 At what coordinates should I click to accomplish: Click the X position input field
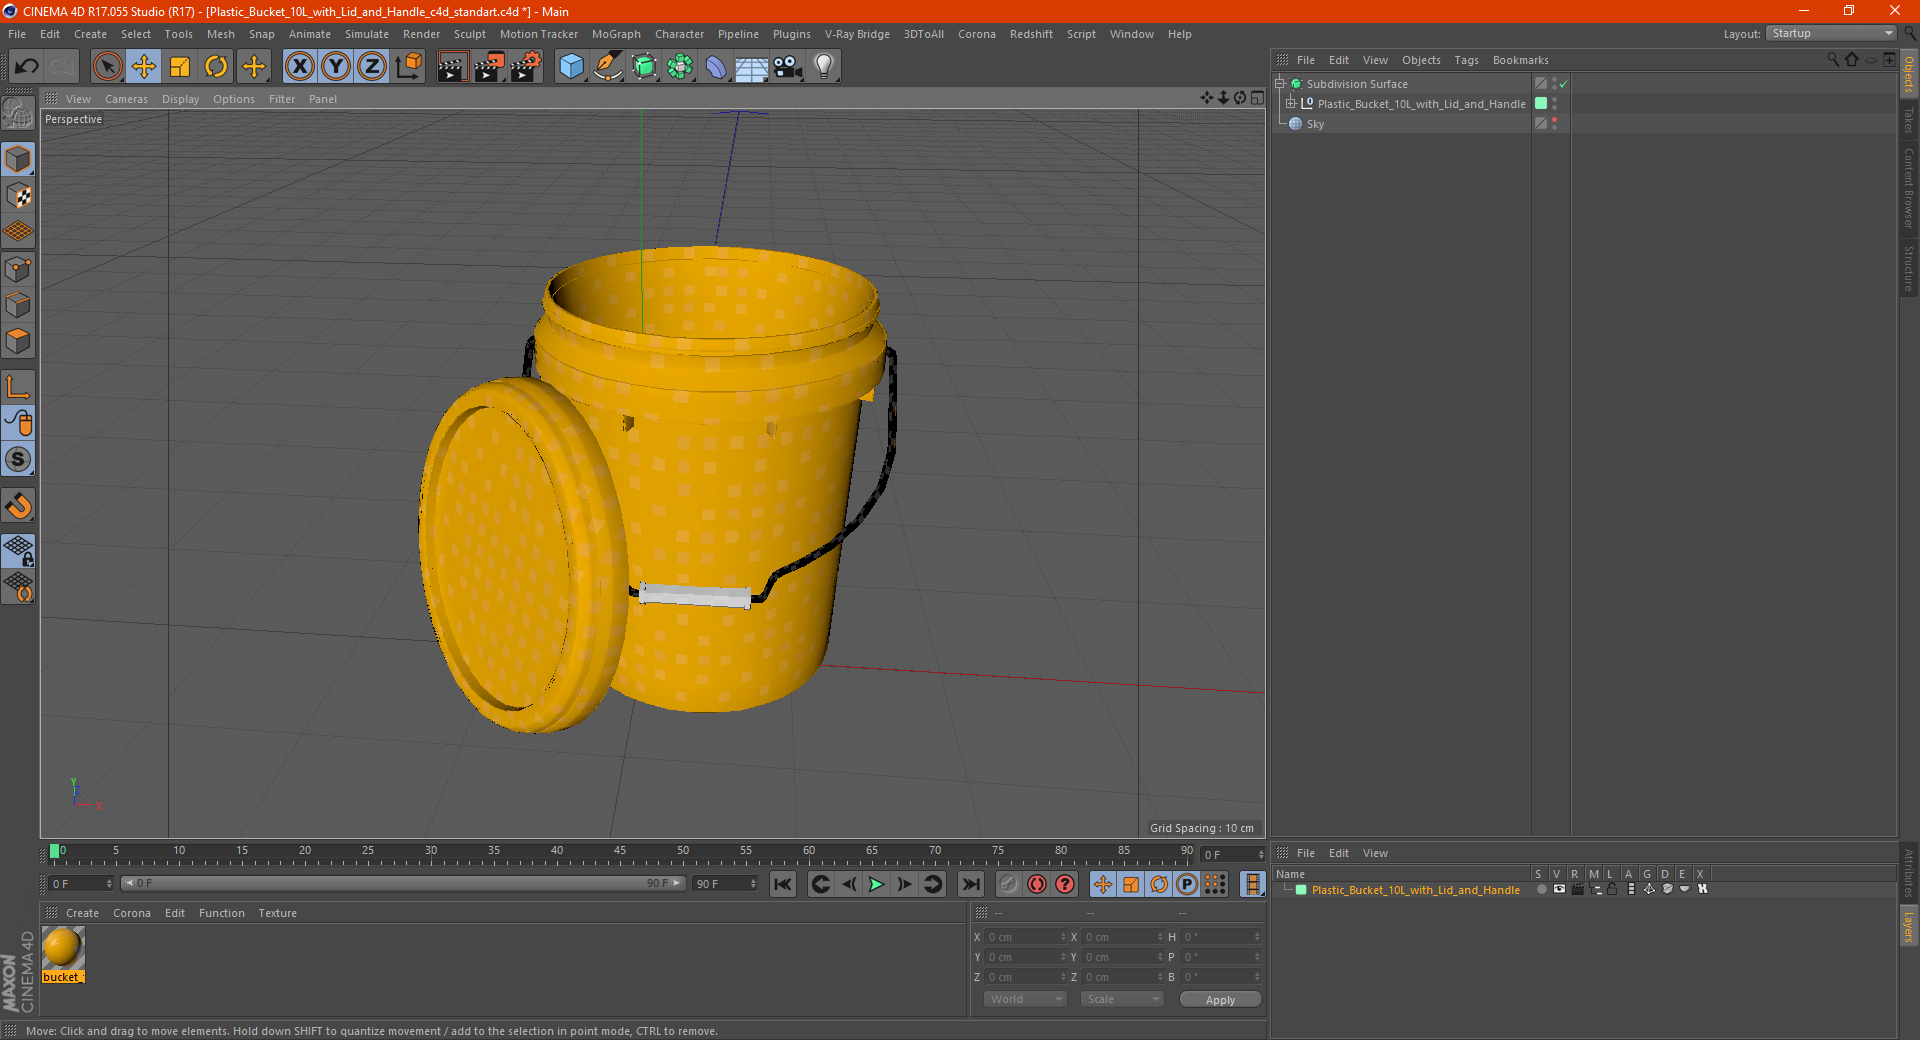(x=1022, y=937)
